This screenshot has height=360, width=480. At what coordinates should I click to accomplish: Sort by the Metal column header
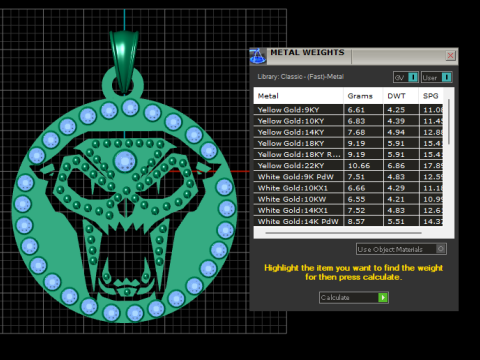pos(298,96)
